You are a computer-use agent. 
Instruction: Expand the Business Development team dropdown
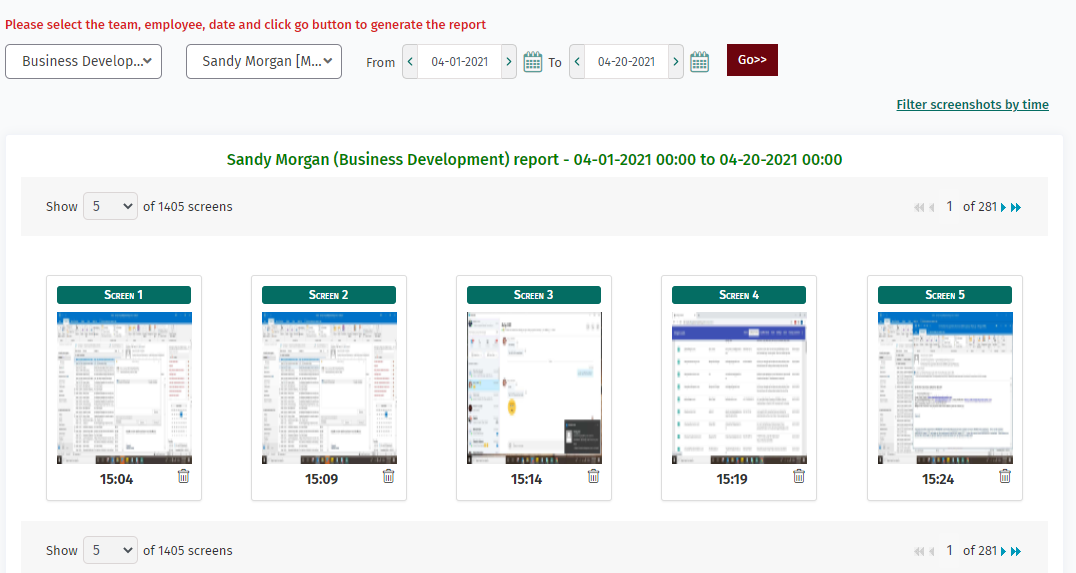[x=84, y=61]
